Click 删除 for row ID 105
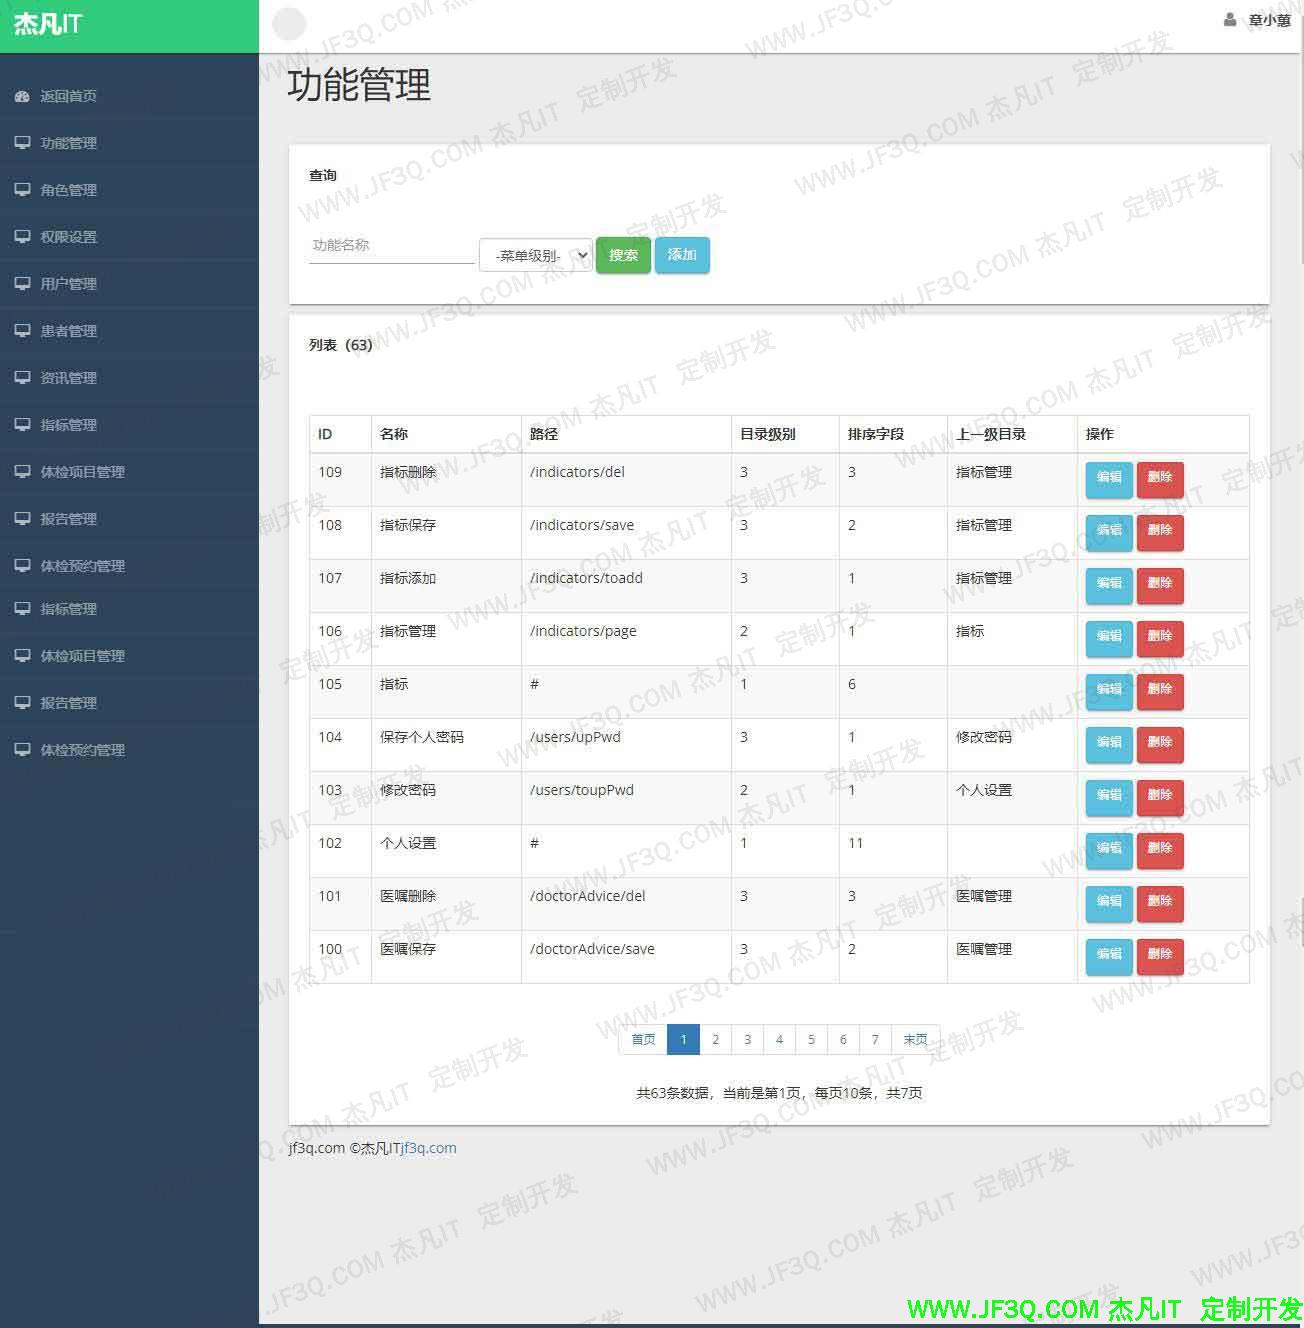This screenshot has height=1328, width=1304. coord(1160,690)
